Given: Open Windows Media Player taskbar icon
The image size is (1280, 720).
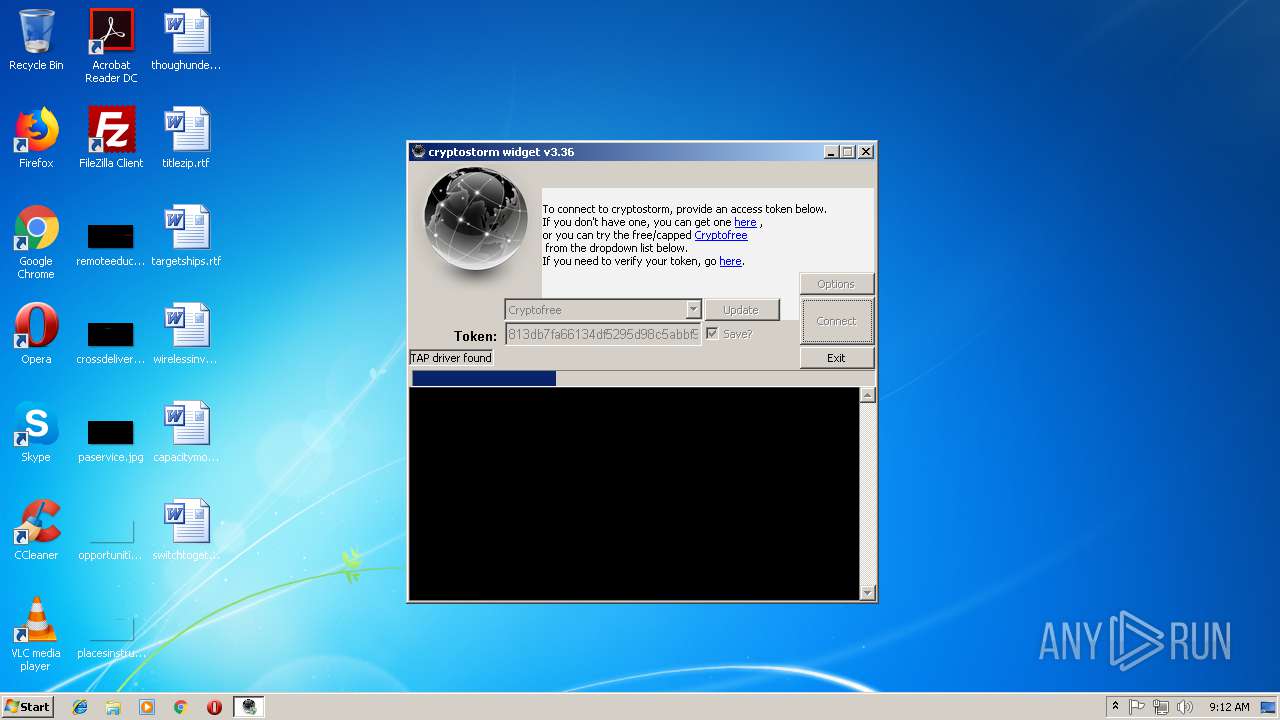Looking at the screenshot, I should (147, 707).
